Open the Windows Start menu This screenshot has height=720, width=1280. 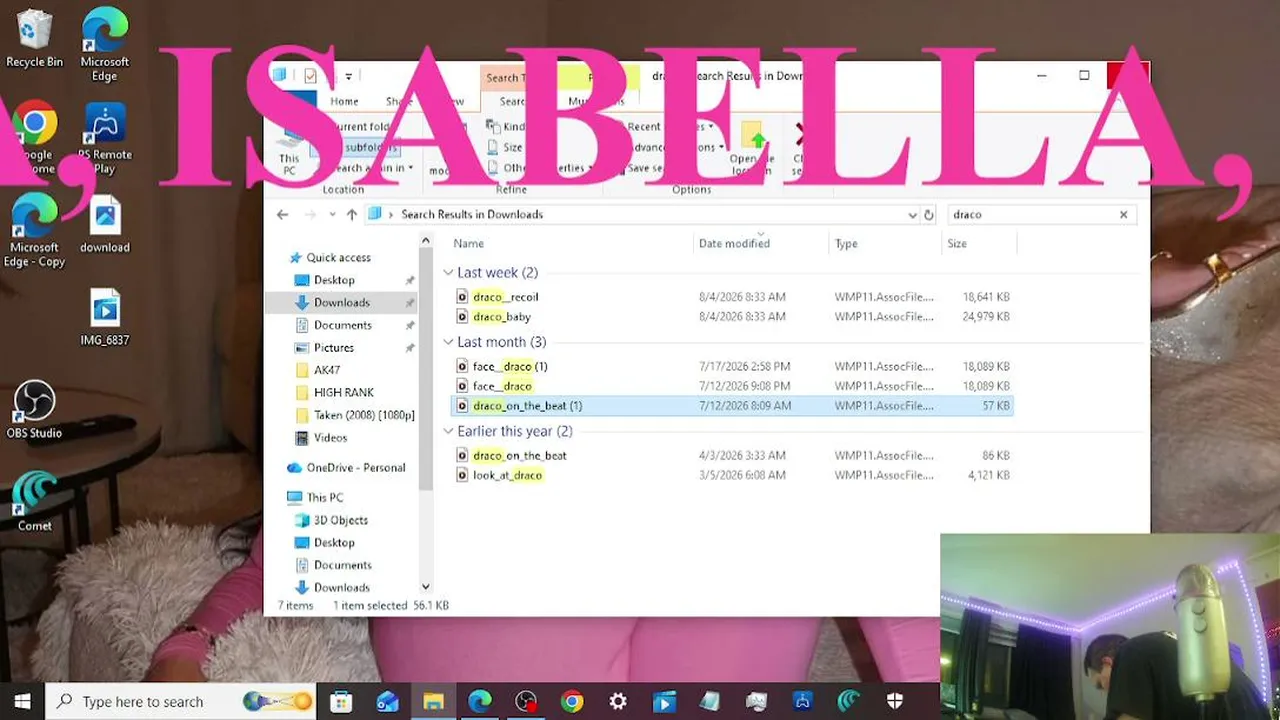tap(22, 701)
